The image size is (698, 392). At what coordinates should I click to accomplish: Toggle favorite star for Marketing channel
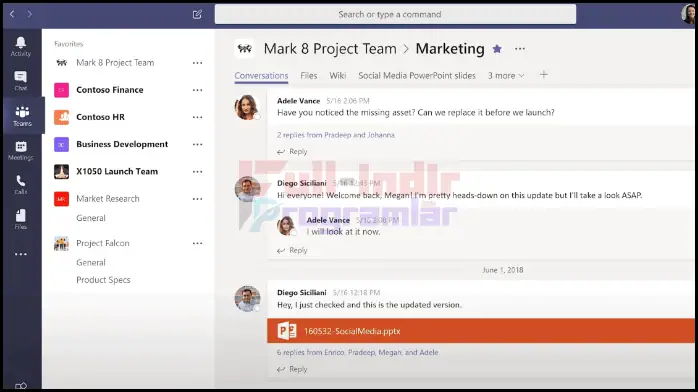point(497,49)
